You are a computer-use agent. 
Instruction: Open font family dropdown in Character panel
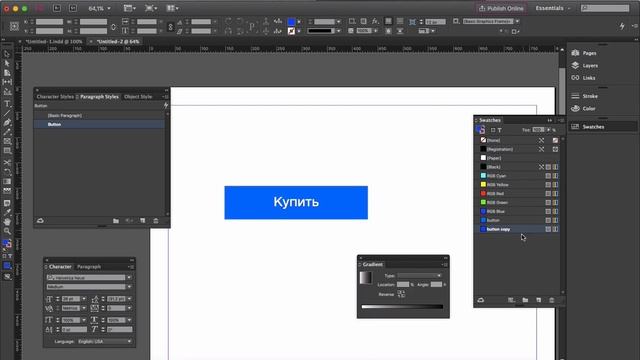coord(129,278)
